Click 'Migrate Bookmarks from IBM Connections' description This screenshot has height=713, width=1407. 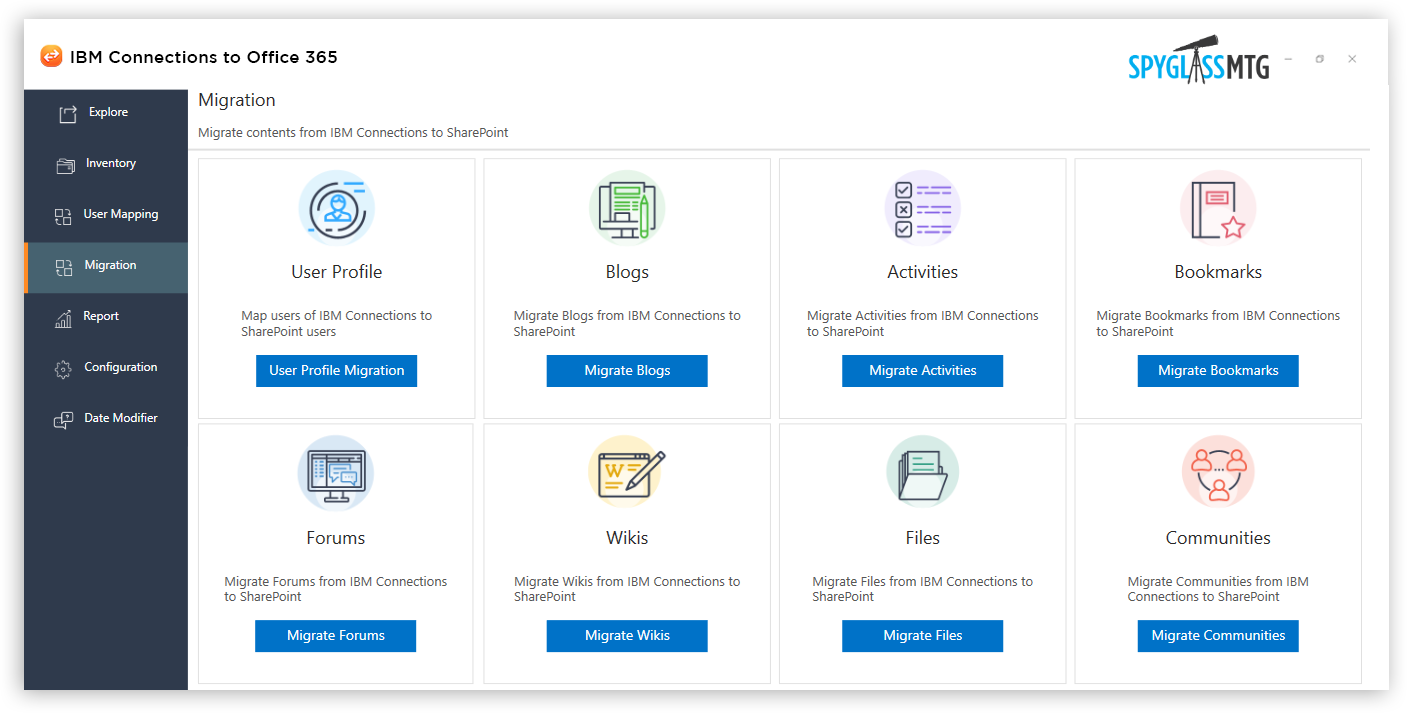click(1218, 323)
